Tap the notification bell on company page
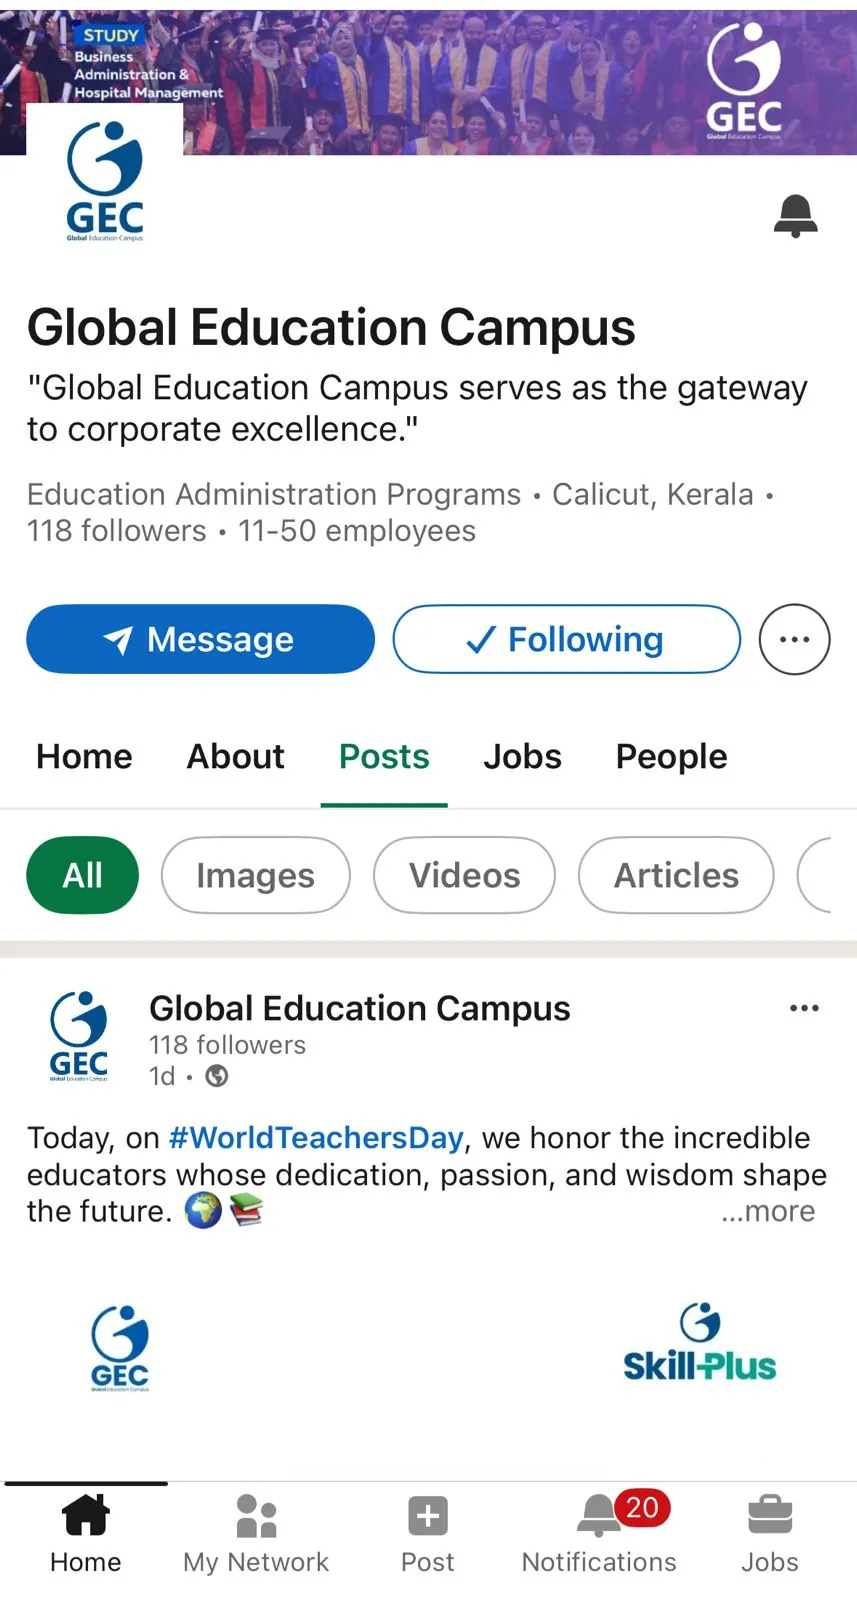Image resolution: width=857 pixels, height=1600 pixels. (x=795, y=215)
